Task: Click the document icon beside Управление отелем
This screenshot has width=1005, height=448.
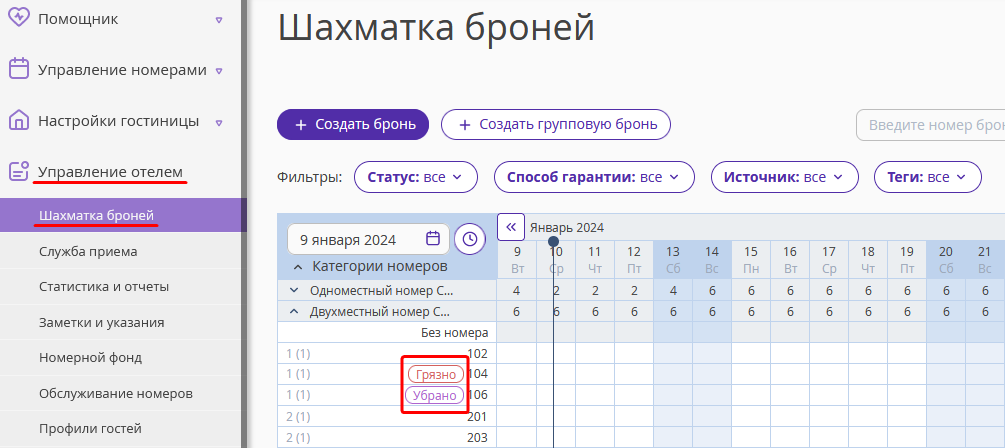Action: pyautogui.click(x=19, y=172)
